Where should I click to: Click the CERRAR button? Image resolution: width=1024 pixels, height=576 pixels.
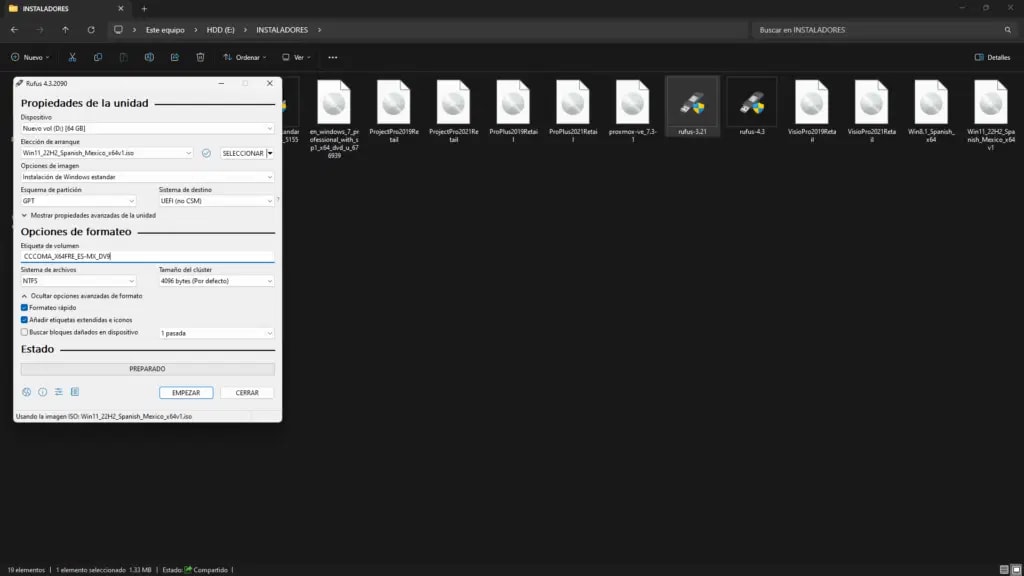coord(247,392)
